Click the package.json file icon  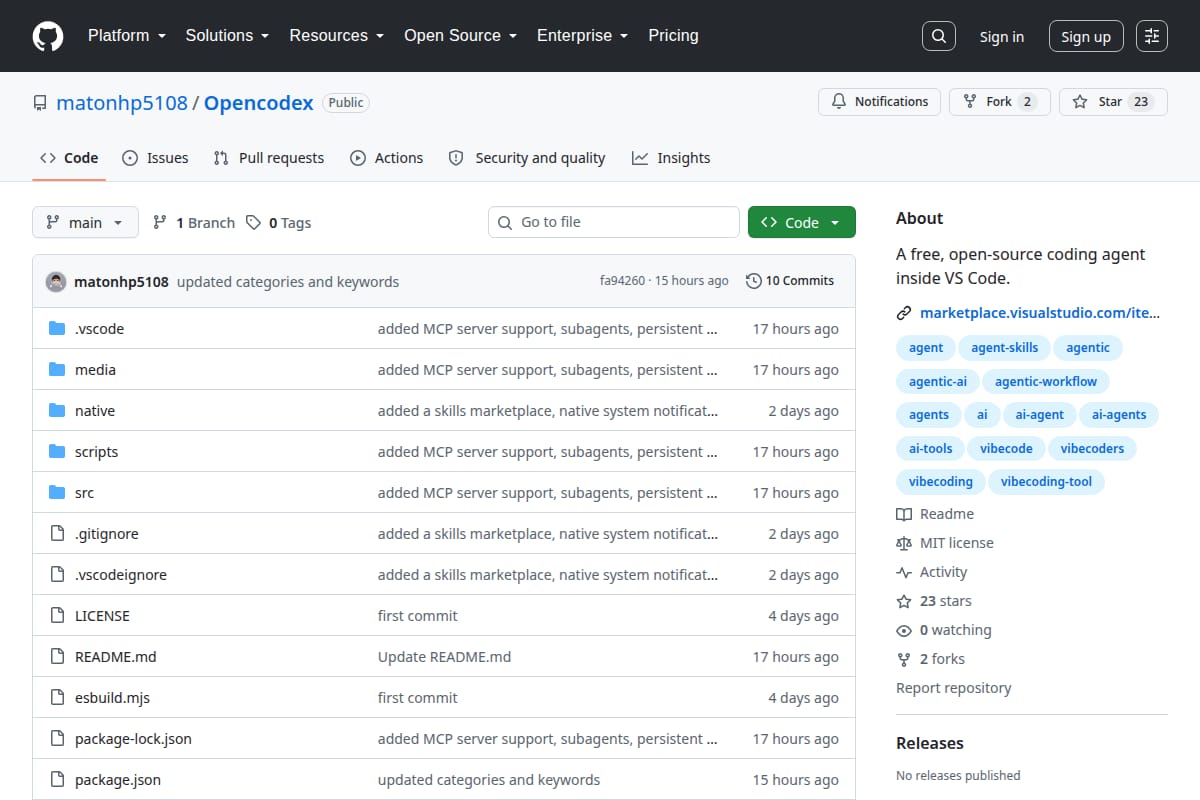click(57, 780)
